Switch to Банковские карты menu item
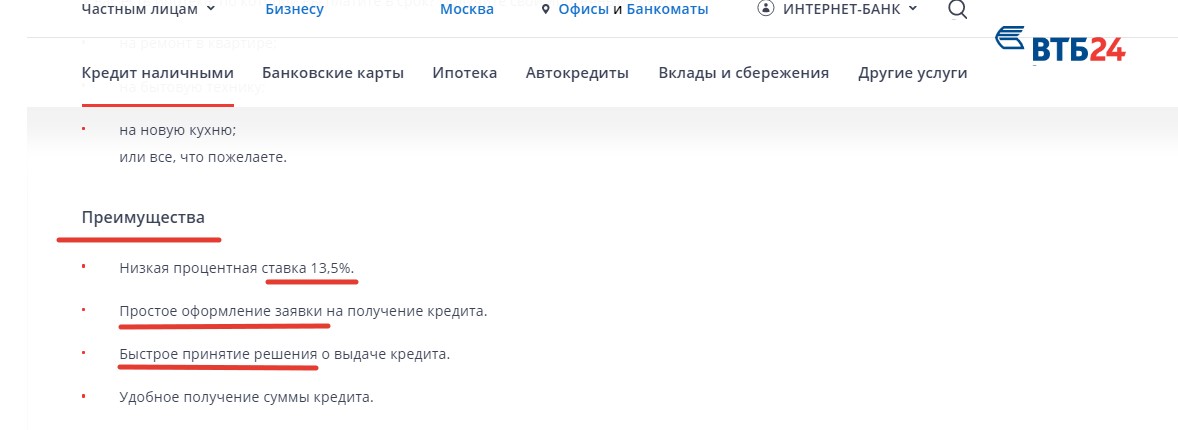Viewport: 1178px width, 430px height. tap(333, 73)
